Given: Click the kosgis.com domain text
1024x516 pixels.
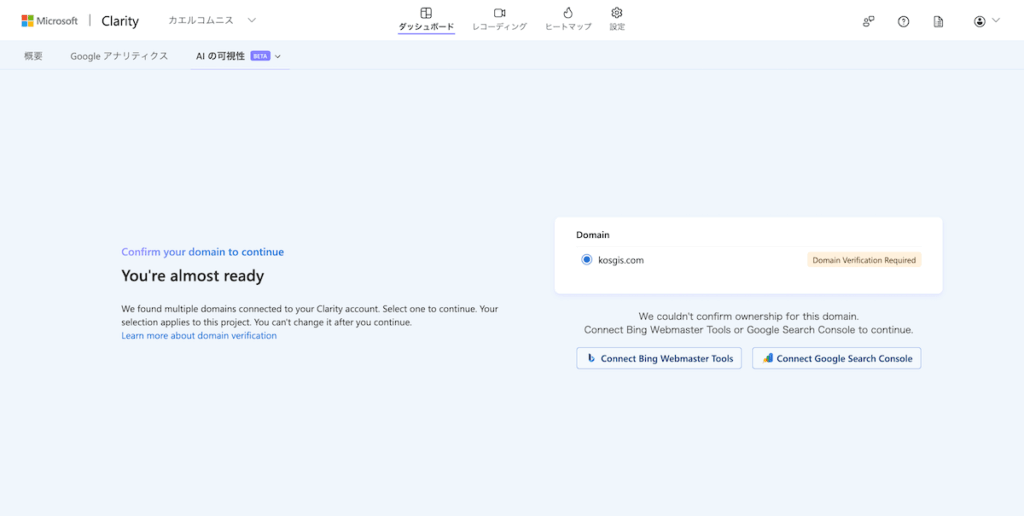Looking at the screenshot, I should (621, 260).
